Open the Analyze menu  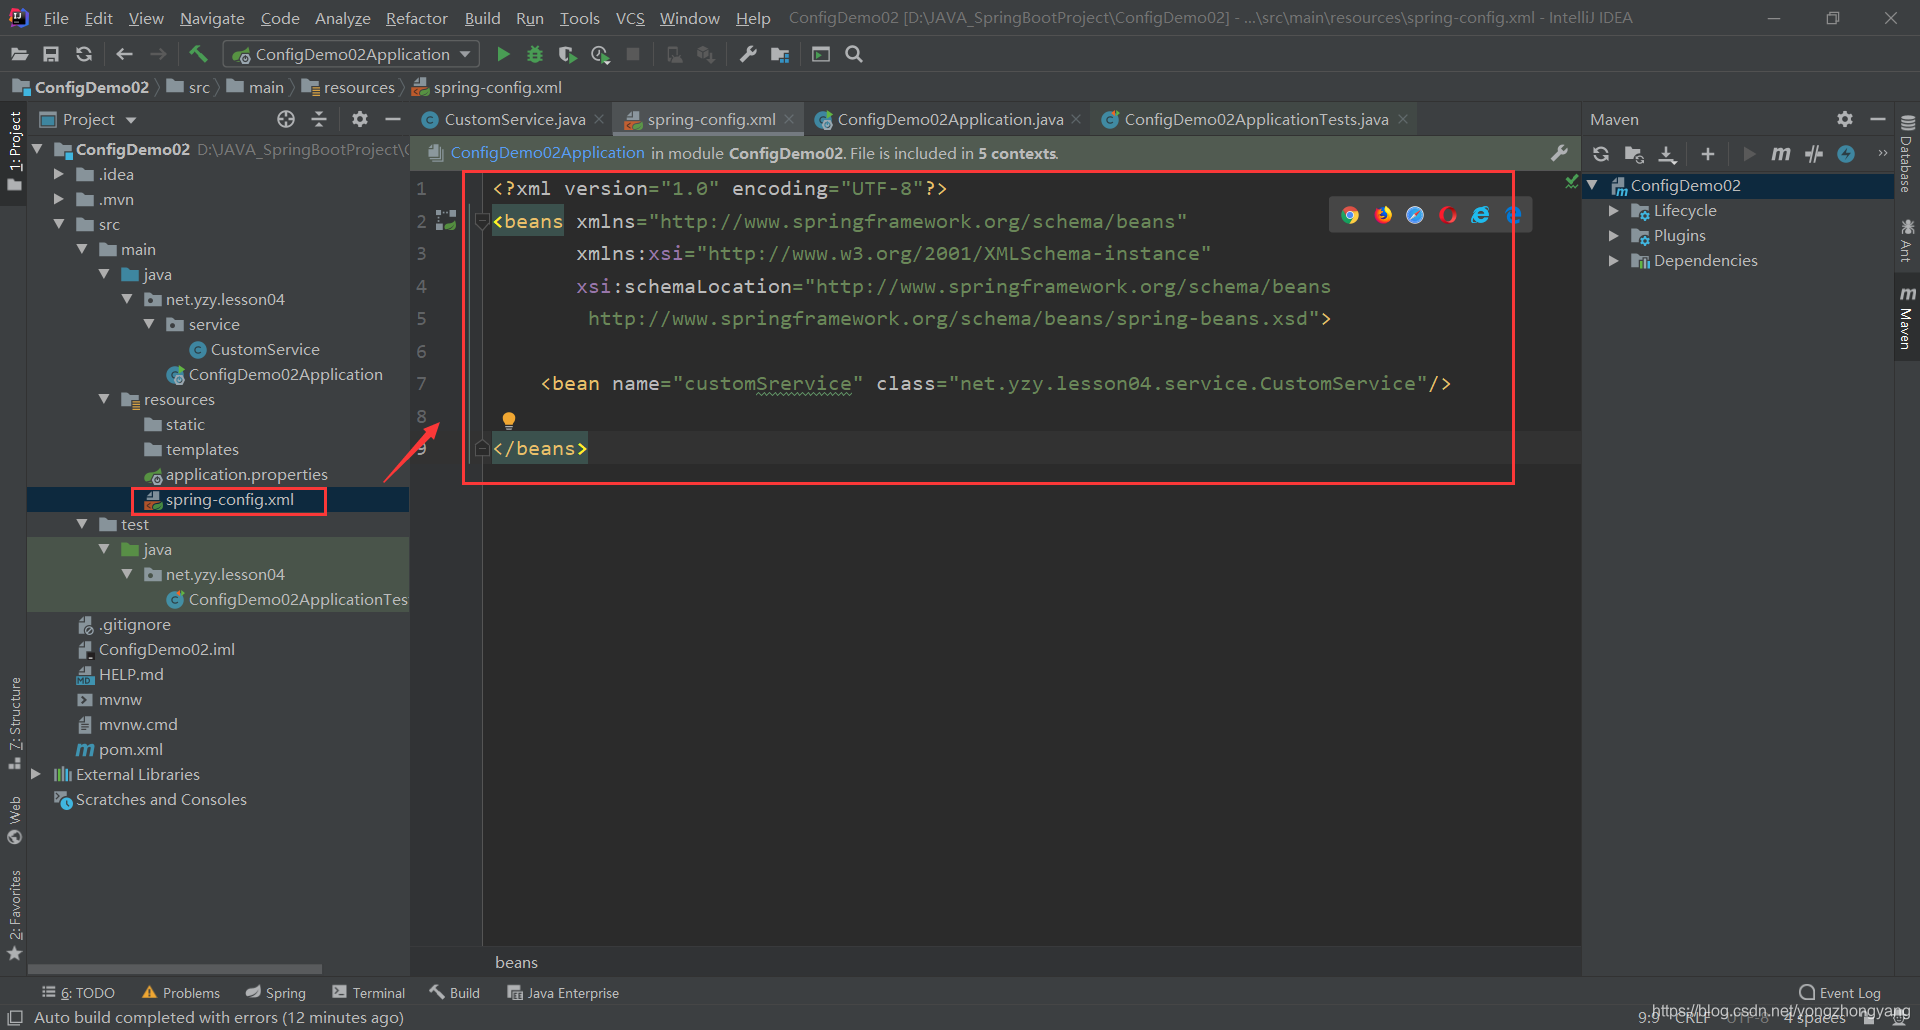tap(342, 18)
